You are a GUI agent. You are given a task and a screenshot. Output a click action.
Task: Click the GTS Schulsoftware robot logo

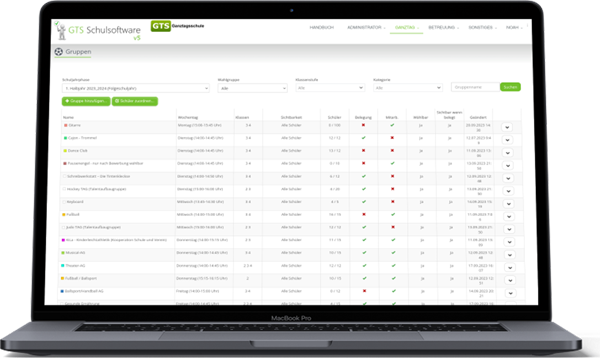pos(60,31)
